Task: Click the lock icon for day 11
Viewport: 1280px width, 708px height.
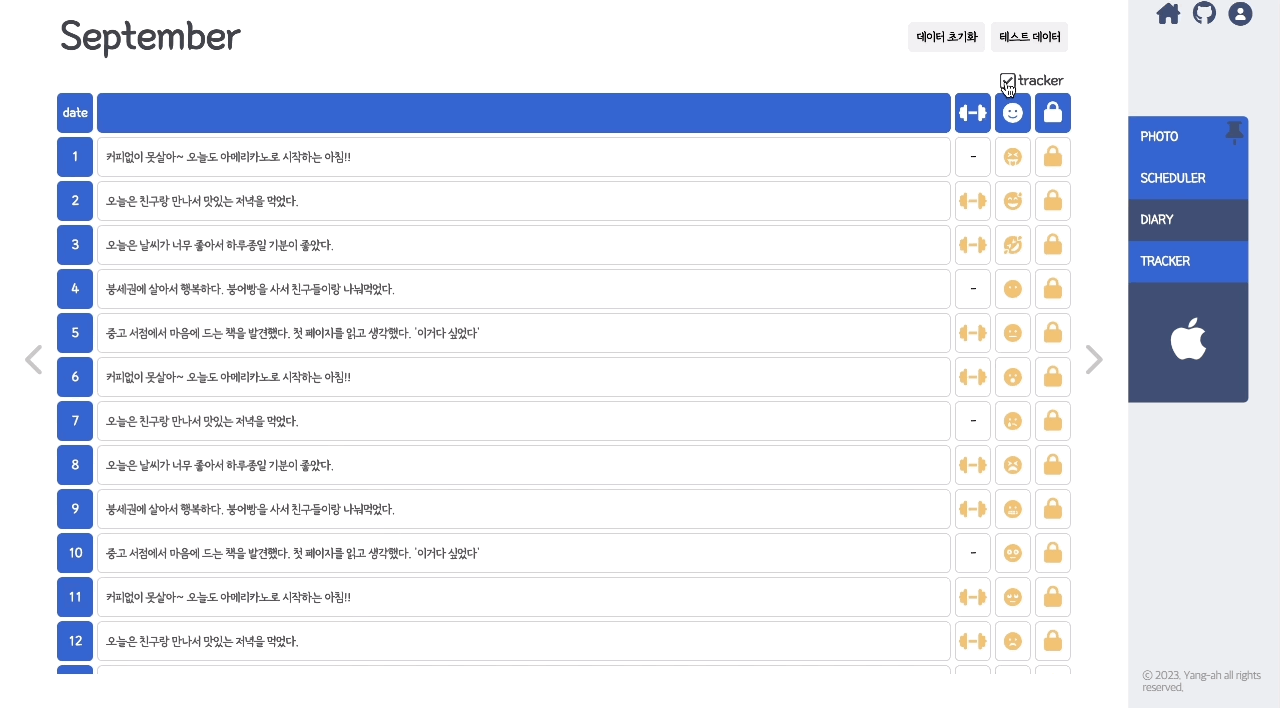Action: pyautogui.click(x=1053, y=597)
